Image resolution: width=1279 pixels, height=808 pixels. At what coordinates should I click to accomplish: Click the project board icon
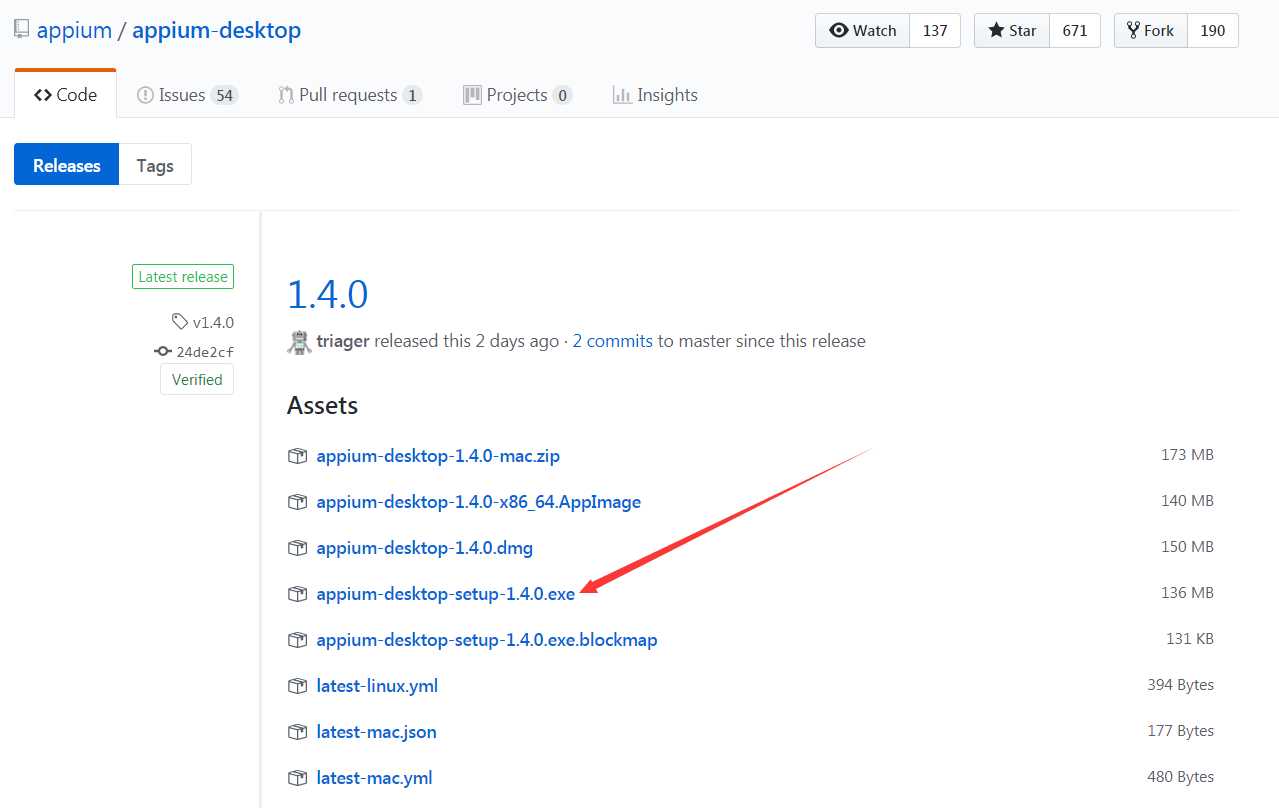pos(472,95)
